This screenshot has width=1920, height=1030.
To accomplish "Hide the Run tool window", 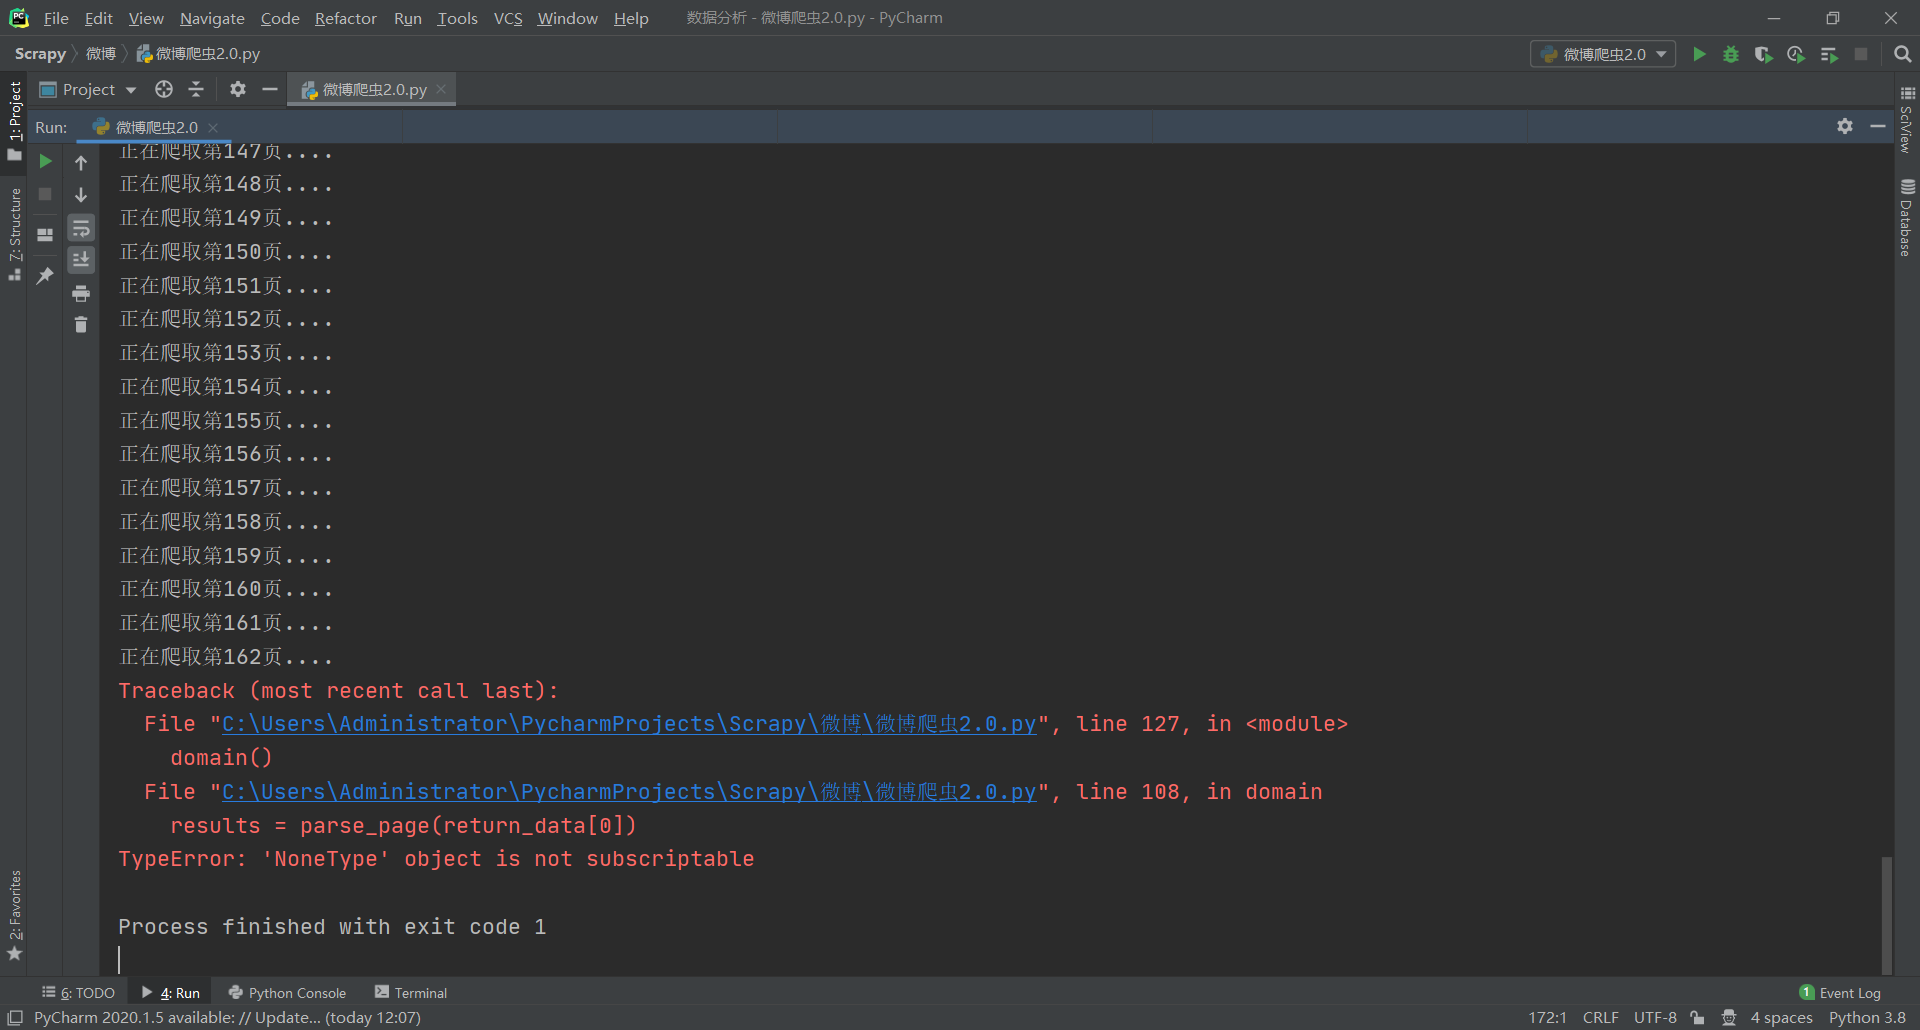I will (x=1877, y=126).
